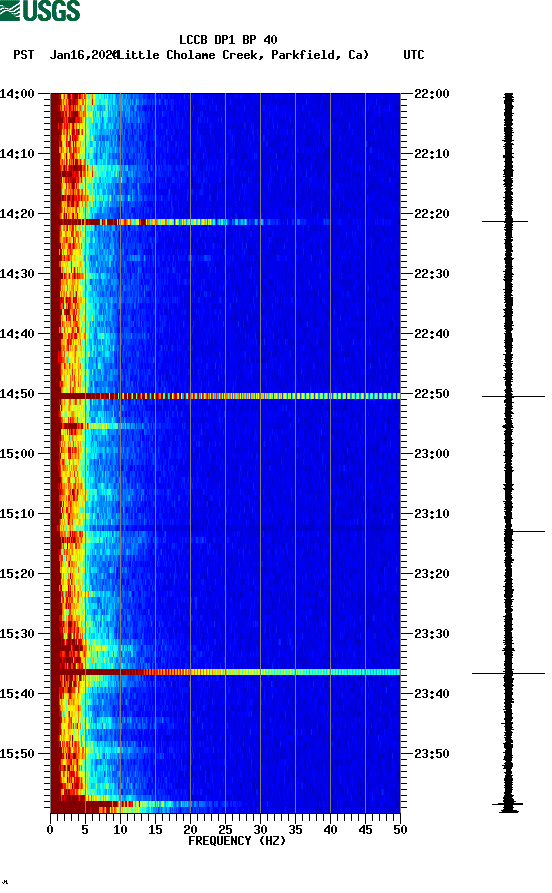Click the 'PST' timezone label
The image size is (552, 893).
point(23,55)
